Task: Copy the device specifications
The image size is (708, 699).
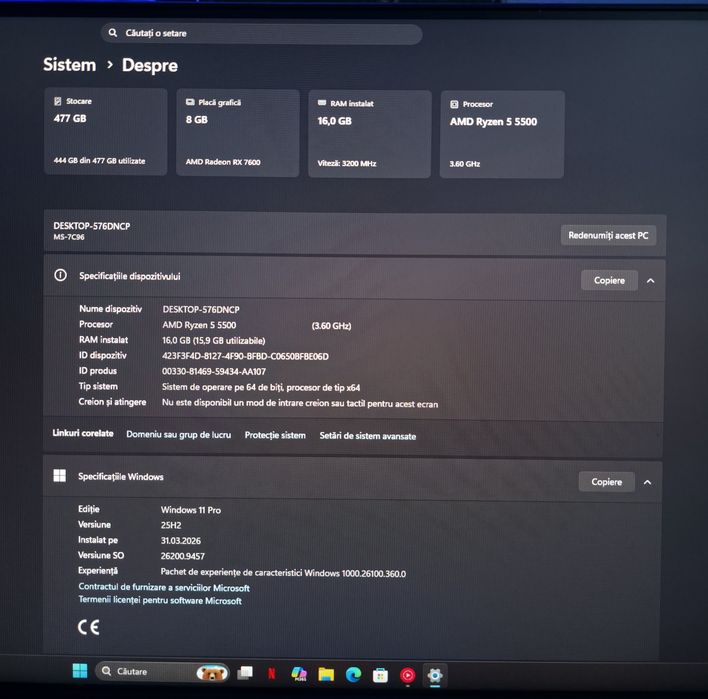Action: pos(609,280)
